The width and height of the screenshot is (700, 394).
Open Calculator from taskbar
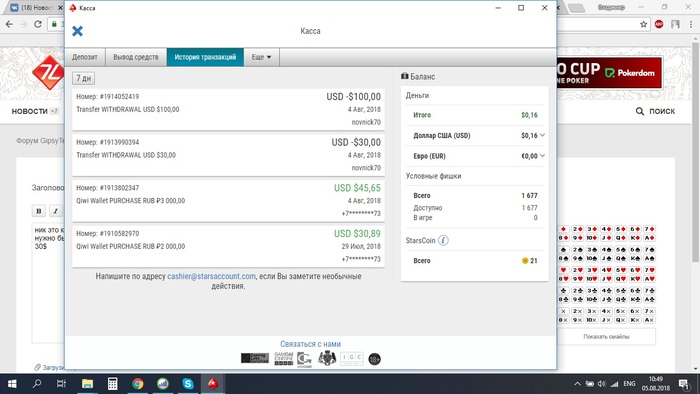[112, 384]
